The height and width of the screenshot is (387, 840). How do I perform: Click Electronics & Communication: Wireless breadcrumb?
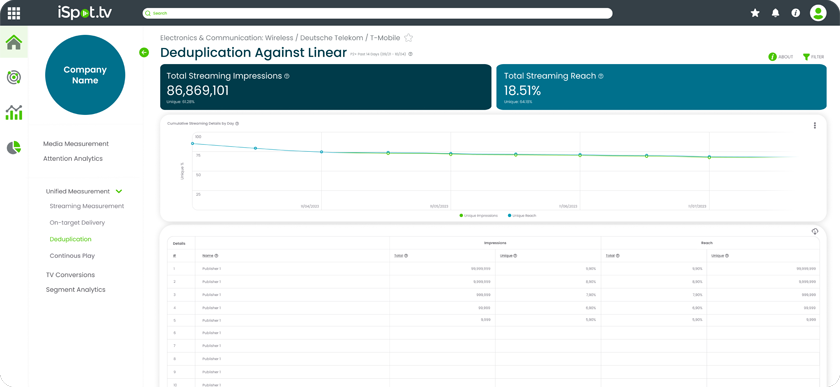pos(227,38)
